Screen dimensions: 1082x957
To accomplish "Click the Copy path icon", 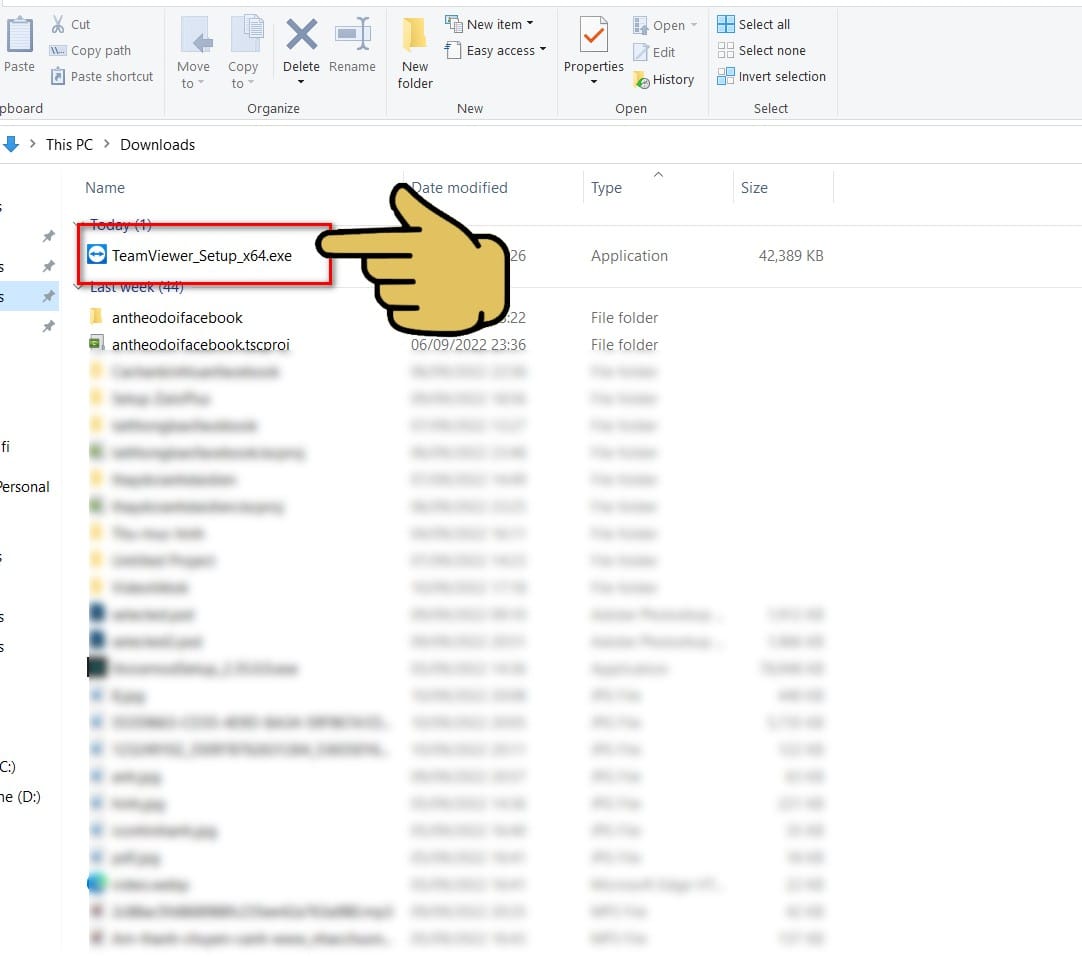I will (x=58, y=50).
